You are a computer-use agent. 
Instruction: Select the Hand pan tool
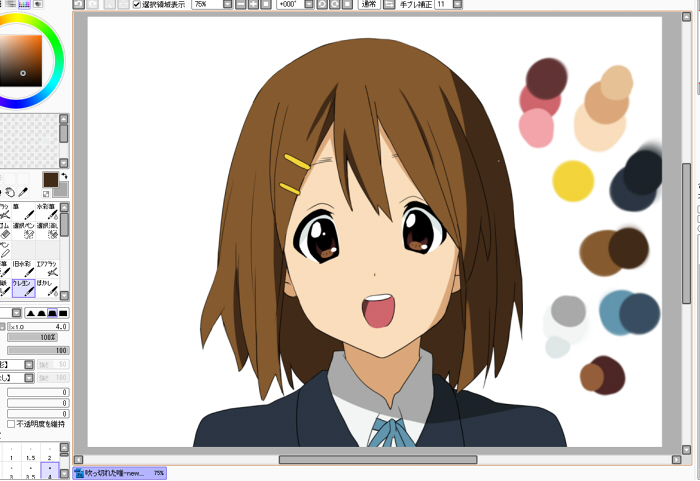coord(10,192)
